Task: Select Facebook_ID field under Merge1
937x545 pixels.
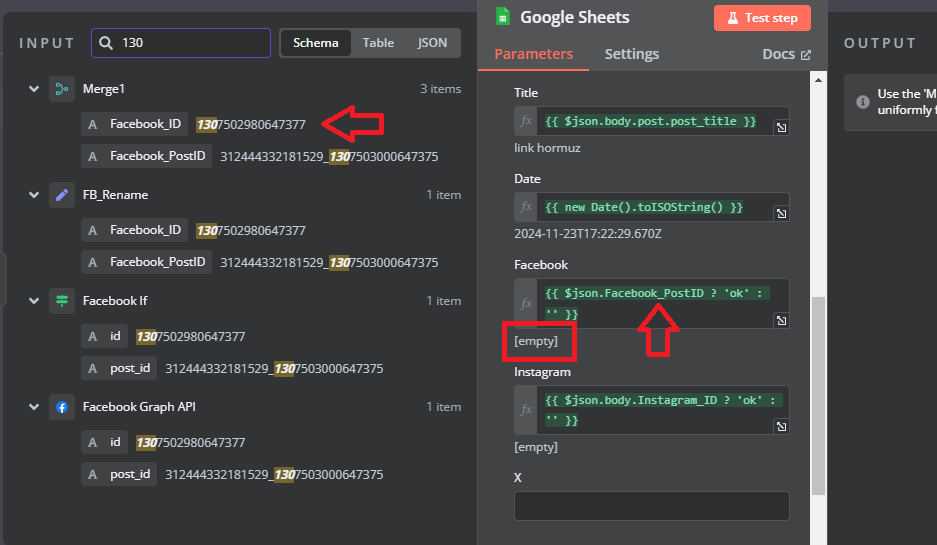Action: 135,124
